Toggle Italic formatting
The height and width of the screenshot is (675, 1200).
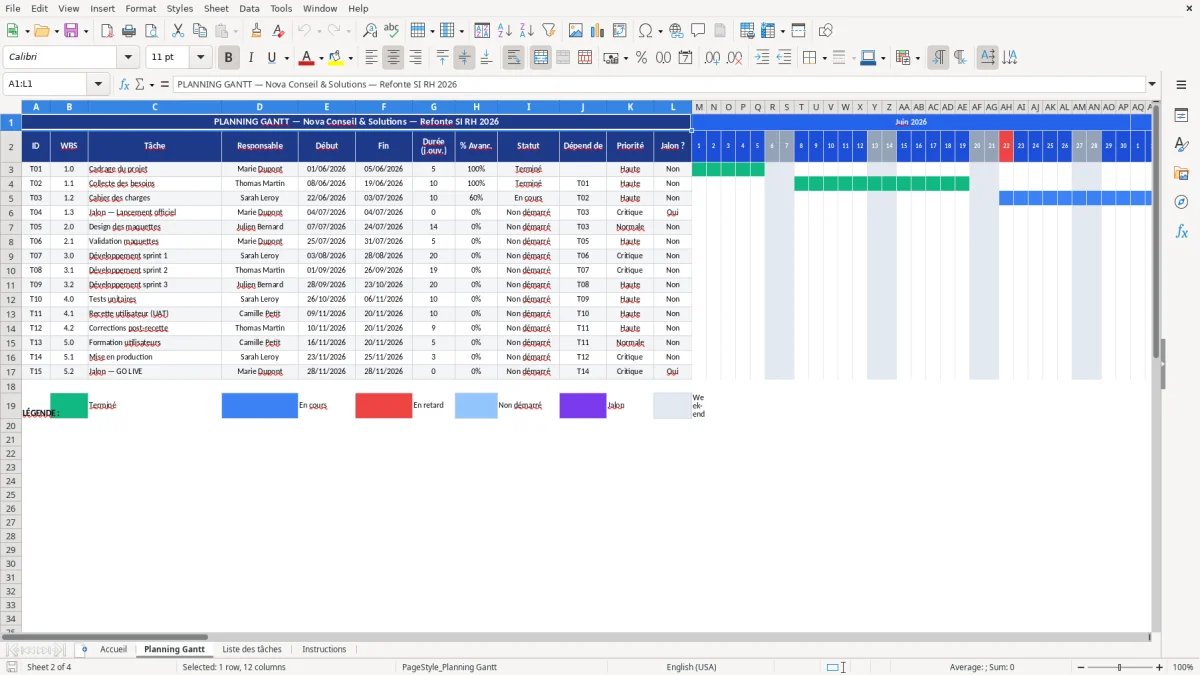click(x=251, y=58)
